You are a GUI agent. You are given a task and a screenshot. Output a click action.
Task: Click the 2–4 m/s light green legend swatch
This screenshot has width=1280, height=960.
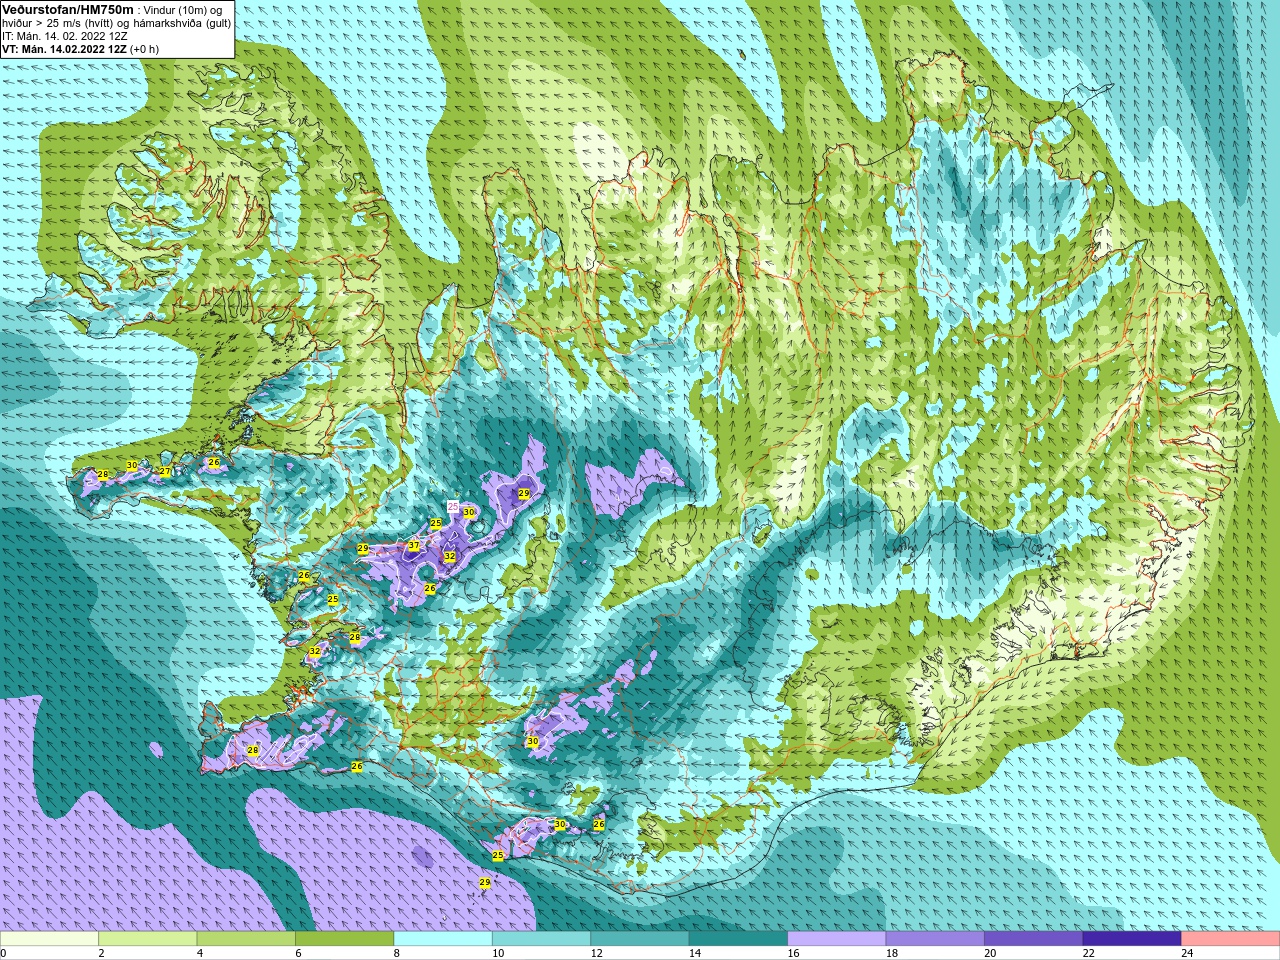(147, 939)
